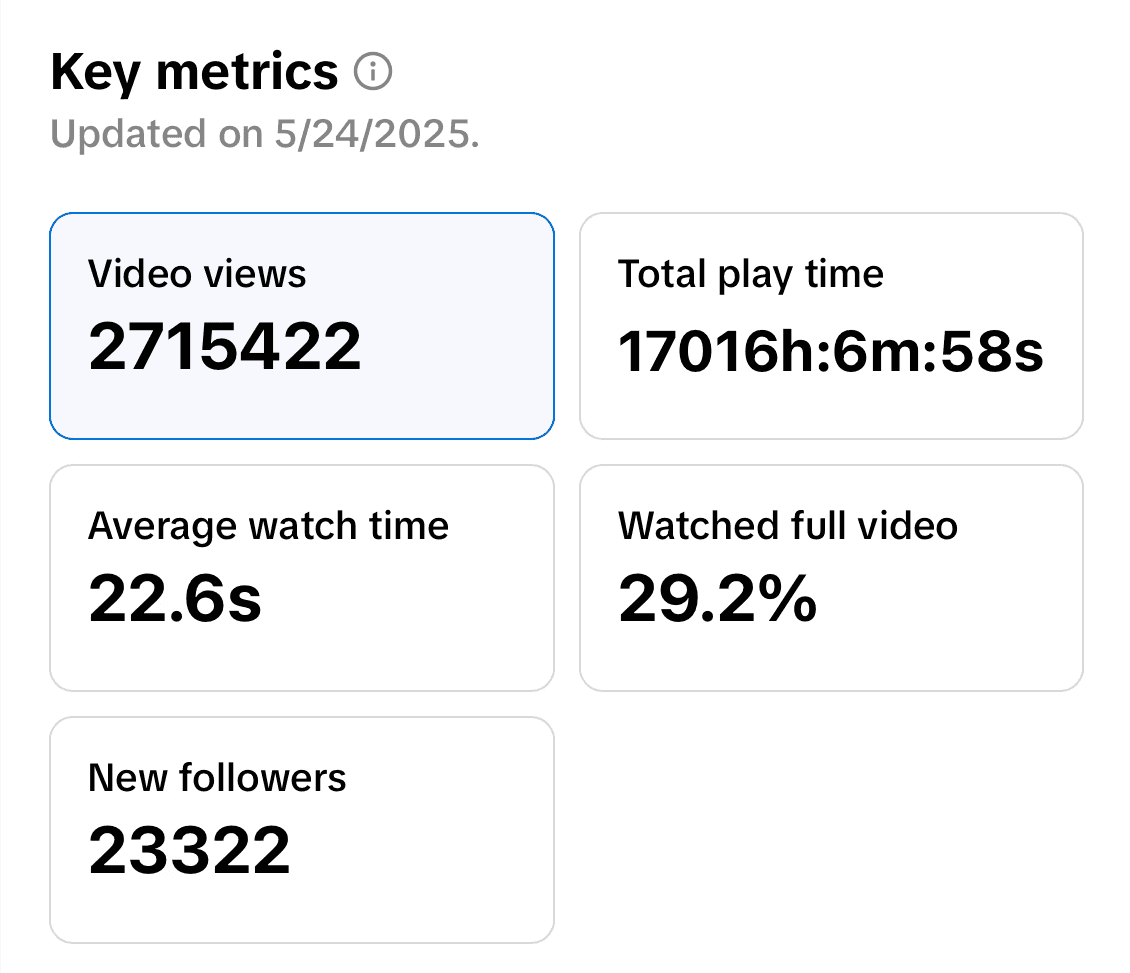This screenshot has width=1130, height=973.
Task: Click the Total play time label
Action: (751, 275)
